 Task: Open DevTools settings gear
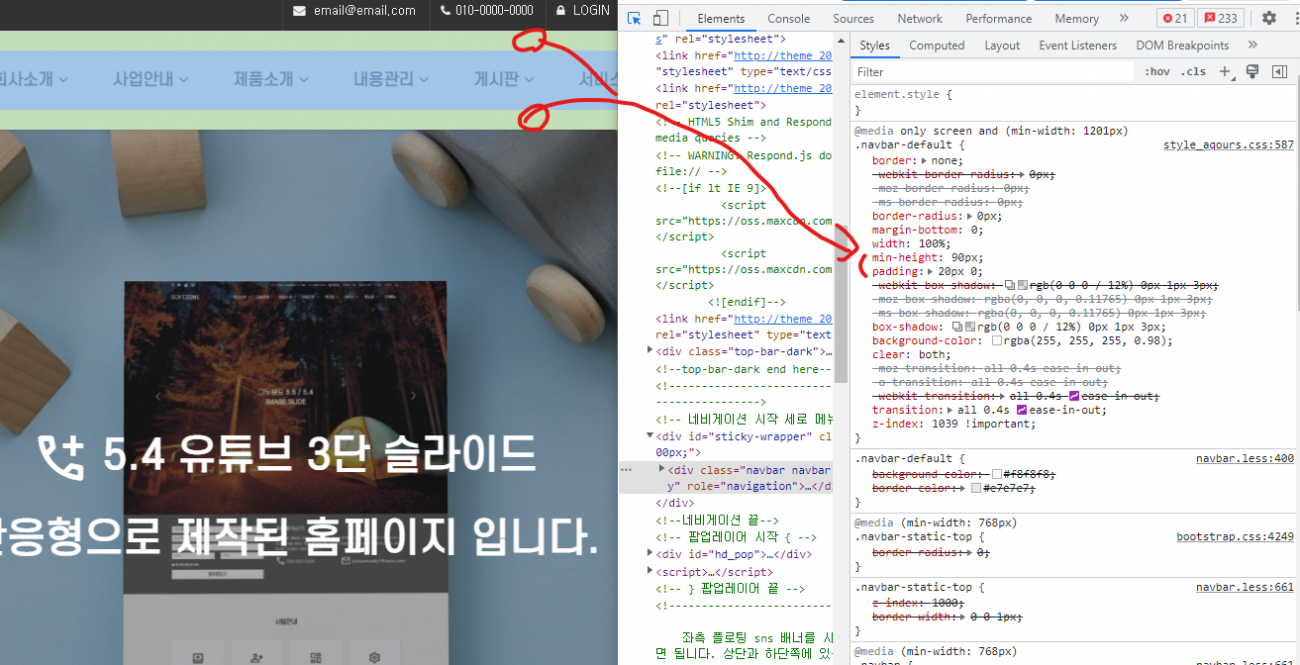1269,18
